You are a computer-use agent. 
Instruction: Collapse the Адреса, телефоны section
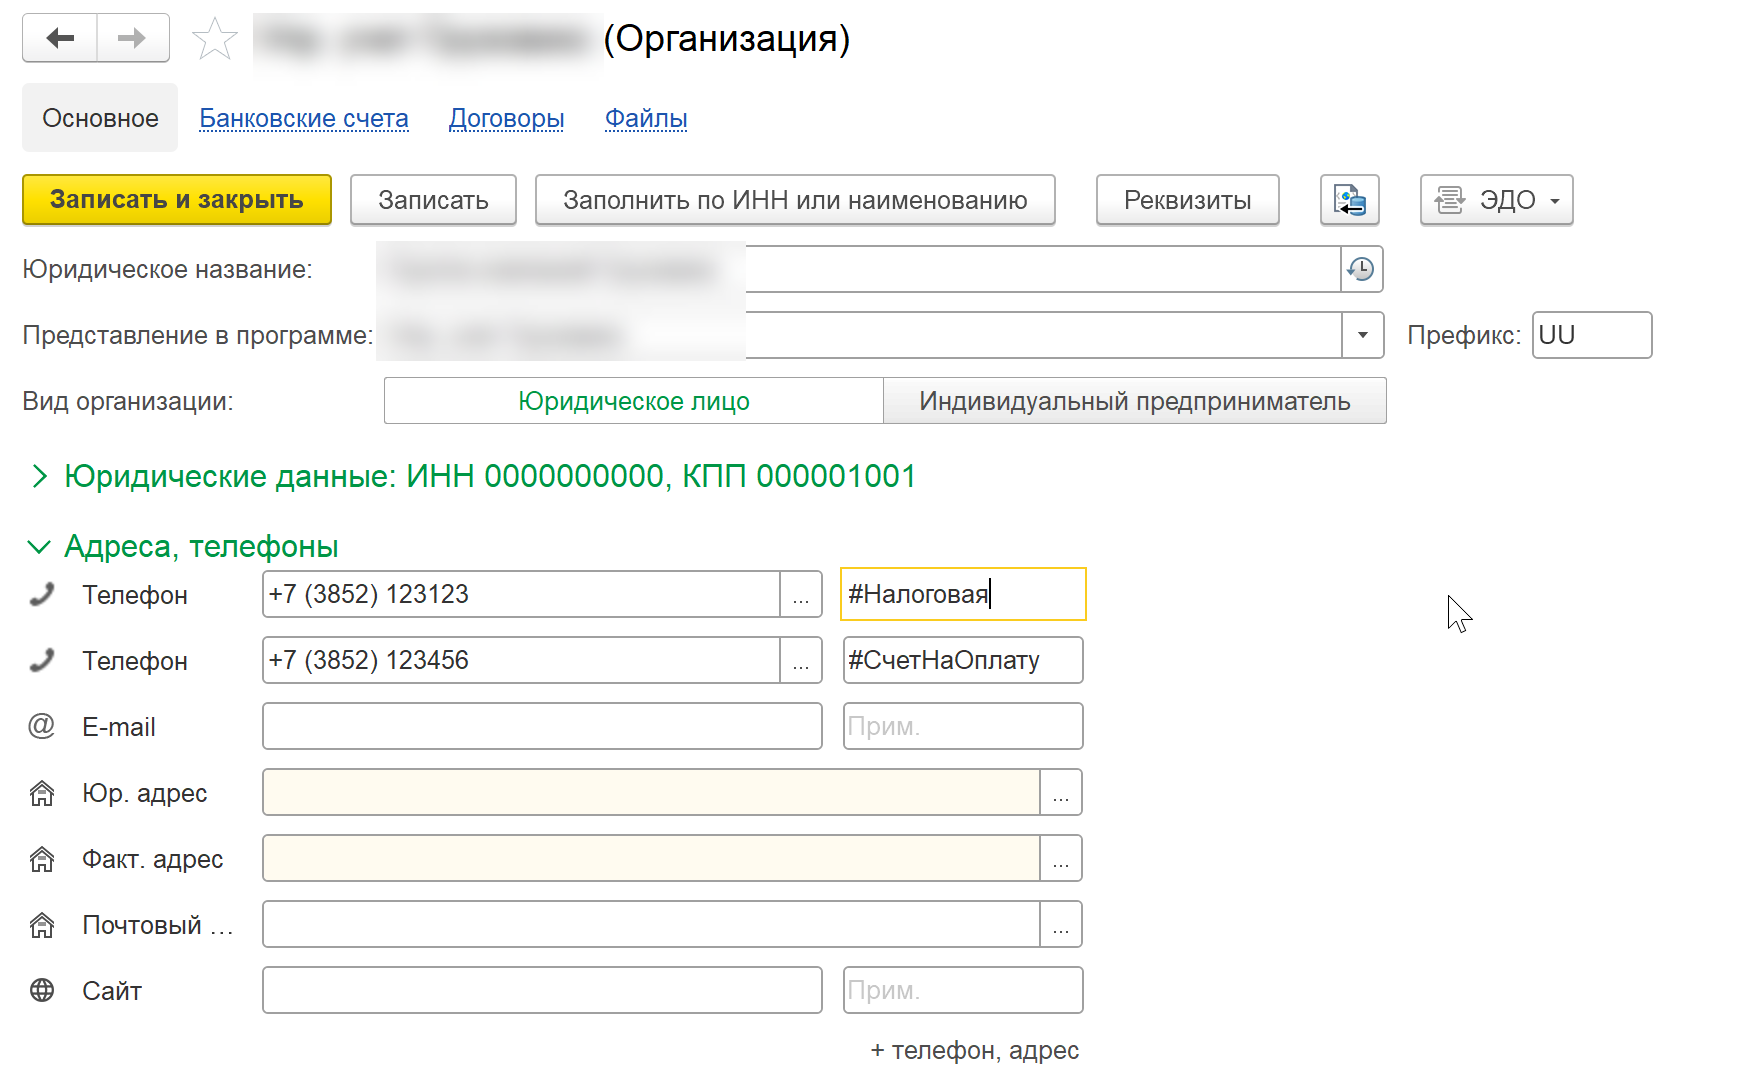tap(39, 547)
